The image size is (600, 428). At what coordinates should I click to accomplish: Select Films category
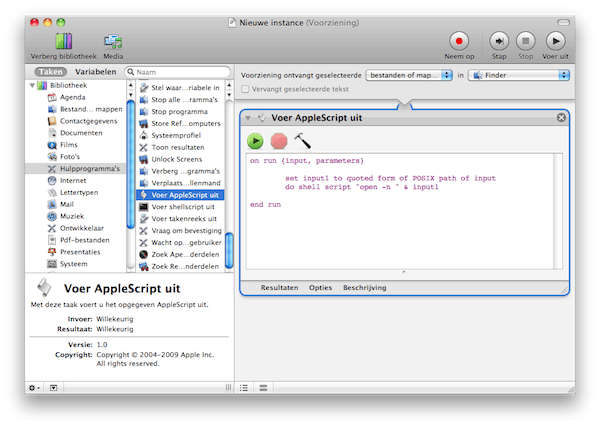click(x=62, y=145)
